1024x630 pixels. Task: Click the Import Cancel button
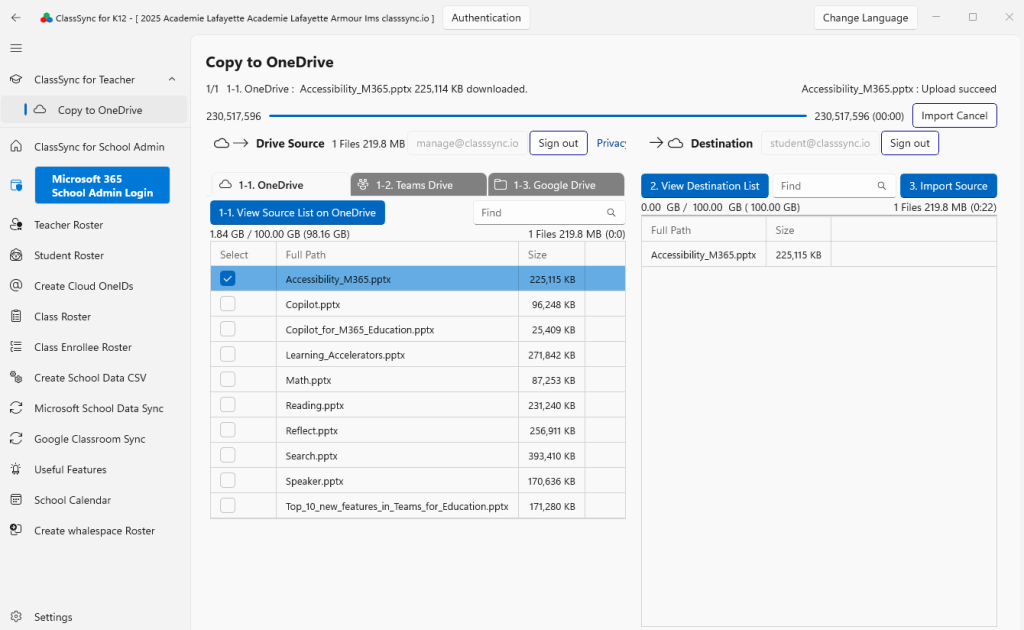[x=954, y=116]
